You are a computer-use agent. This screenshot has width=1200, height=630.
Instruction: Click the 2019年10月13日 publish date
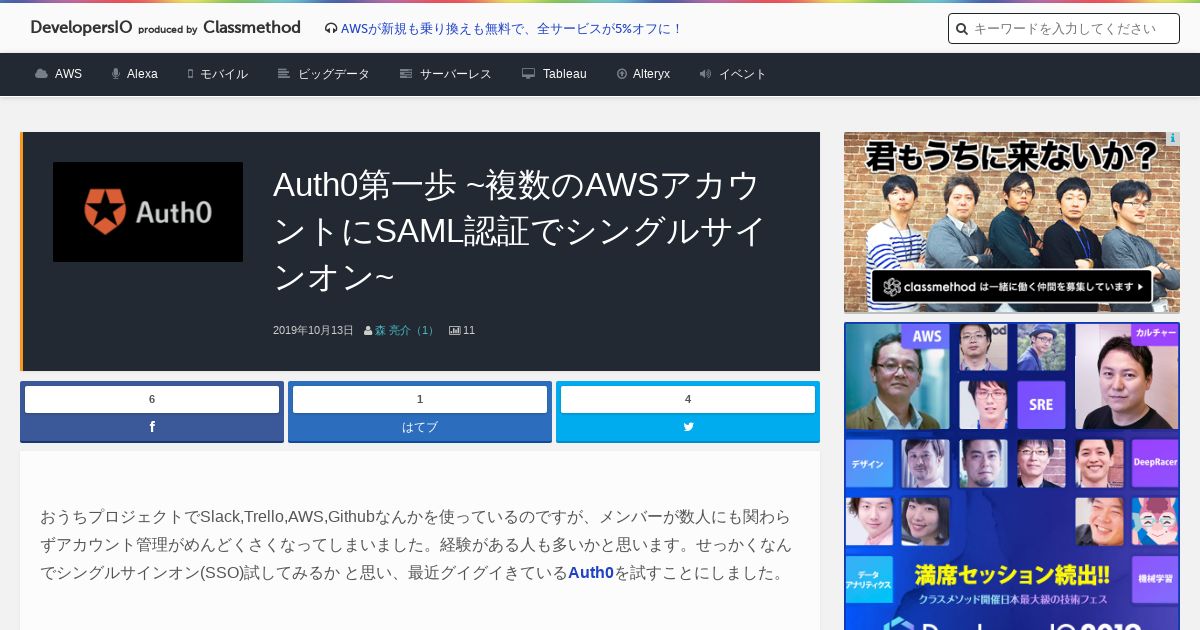(313, 330)
